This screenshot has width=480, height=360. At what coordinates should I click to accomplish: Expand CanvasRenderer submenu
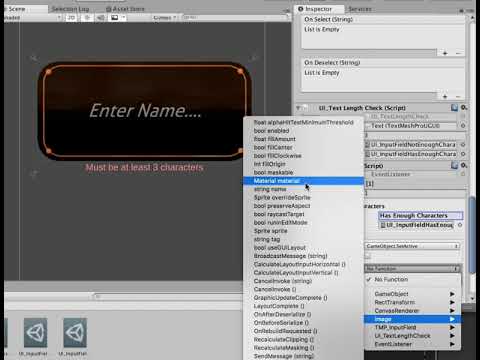tap(412, 311)
